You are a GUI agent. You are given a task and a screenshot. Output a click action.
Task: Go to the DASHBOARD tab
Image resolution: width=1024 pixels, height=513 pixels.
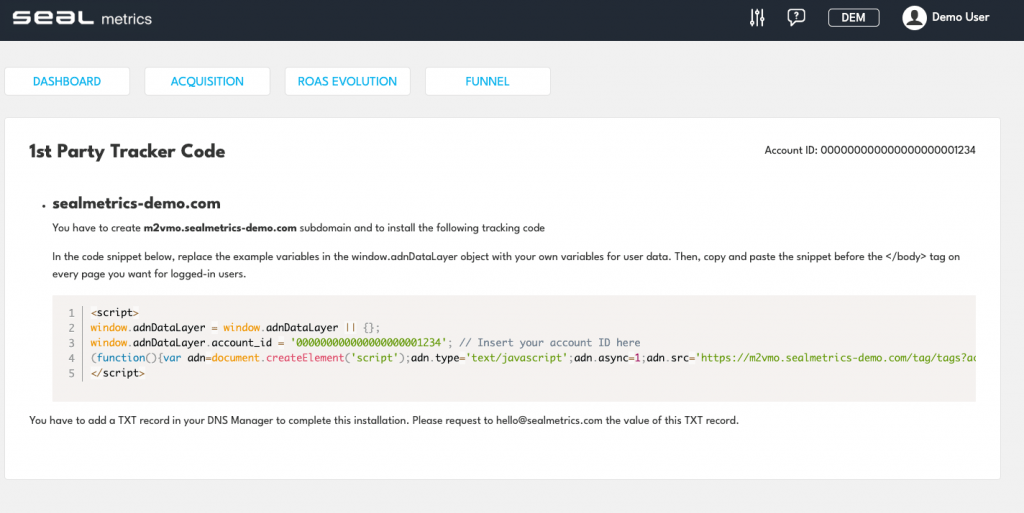(x=67, y=82)
